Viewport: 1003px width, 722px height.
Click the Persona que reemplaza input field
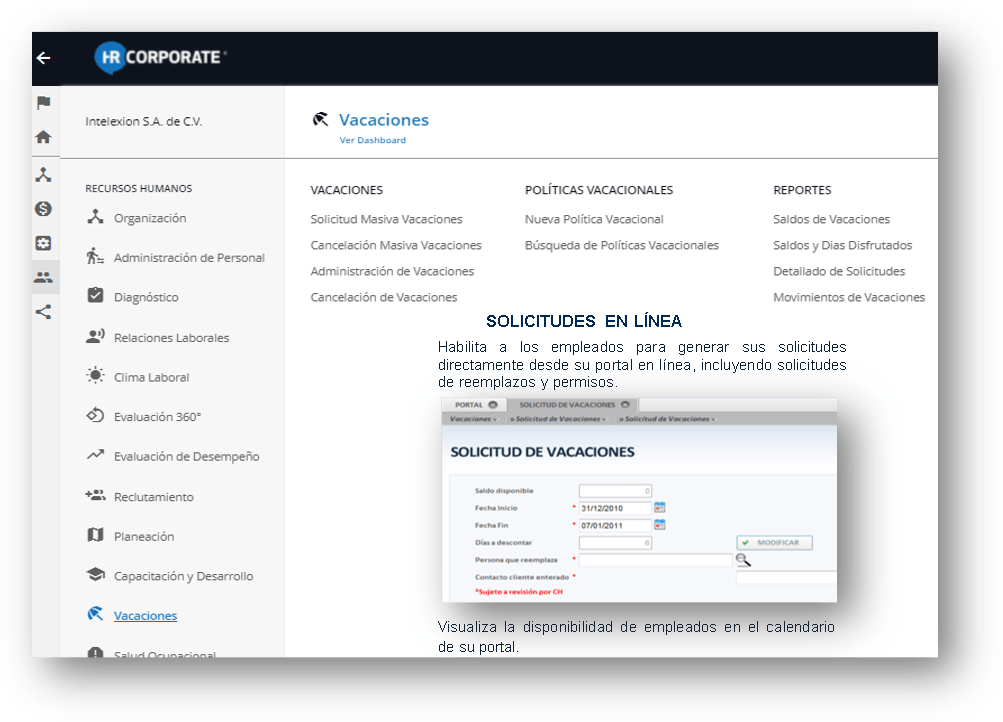pos(654,560)
